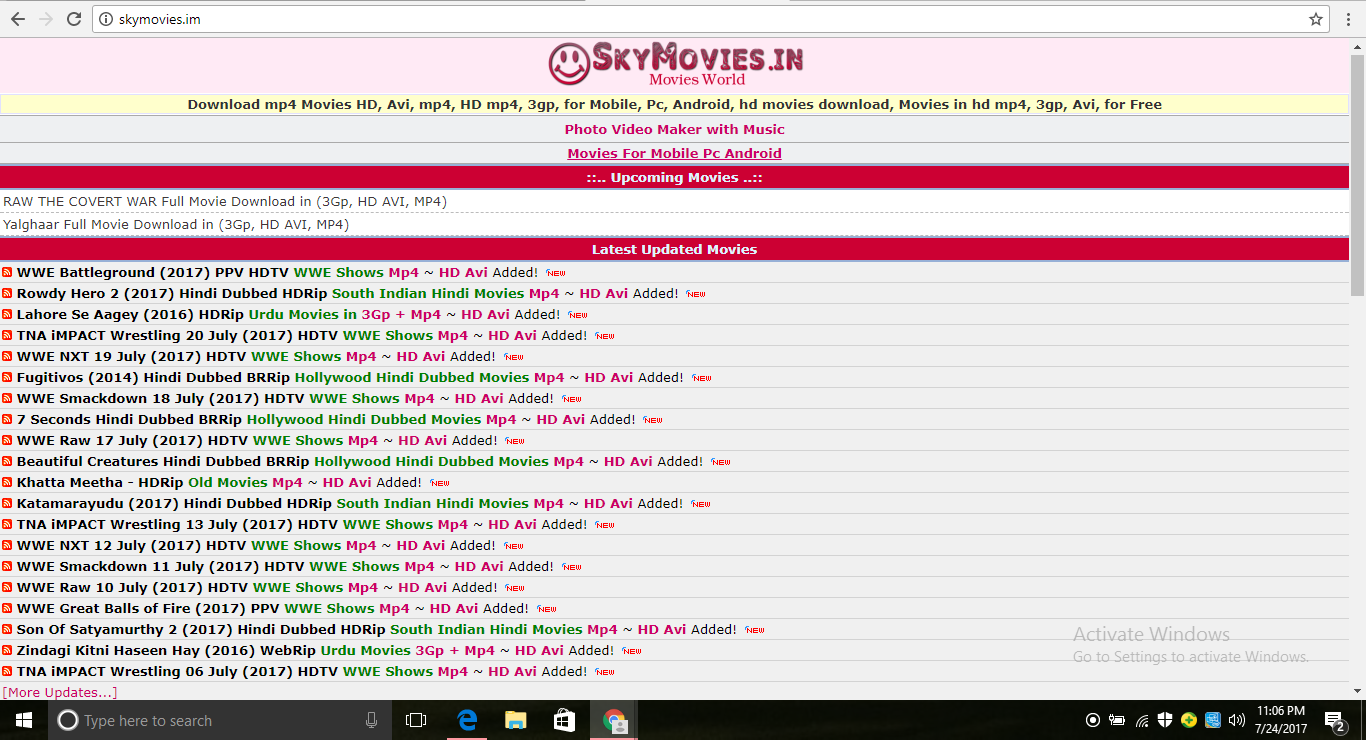Click the yellow plus security tray icon
The width and height of the screenshot is (1366, 740).
coord(1189,720)
